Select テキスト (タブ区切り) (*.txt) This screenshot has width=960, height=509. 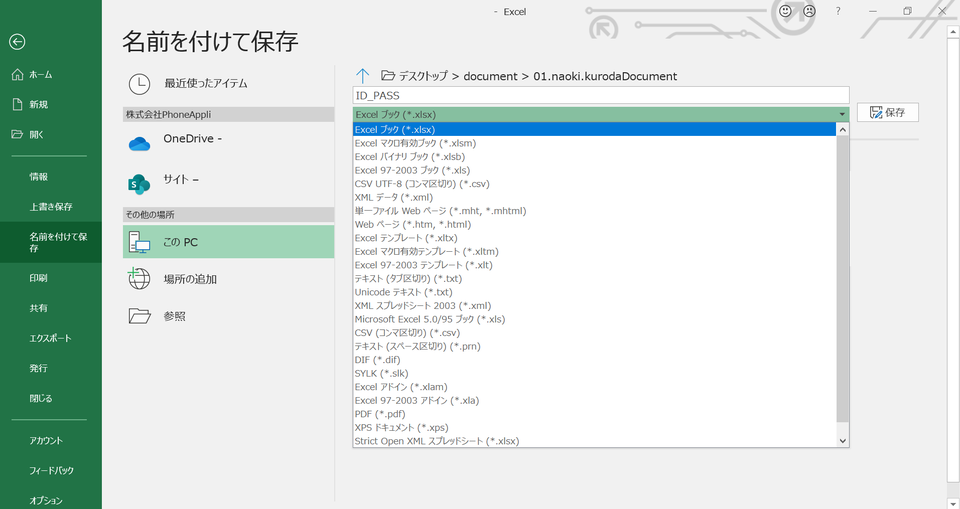coord(594,278)
